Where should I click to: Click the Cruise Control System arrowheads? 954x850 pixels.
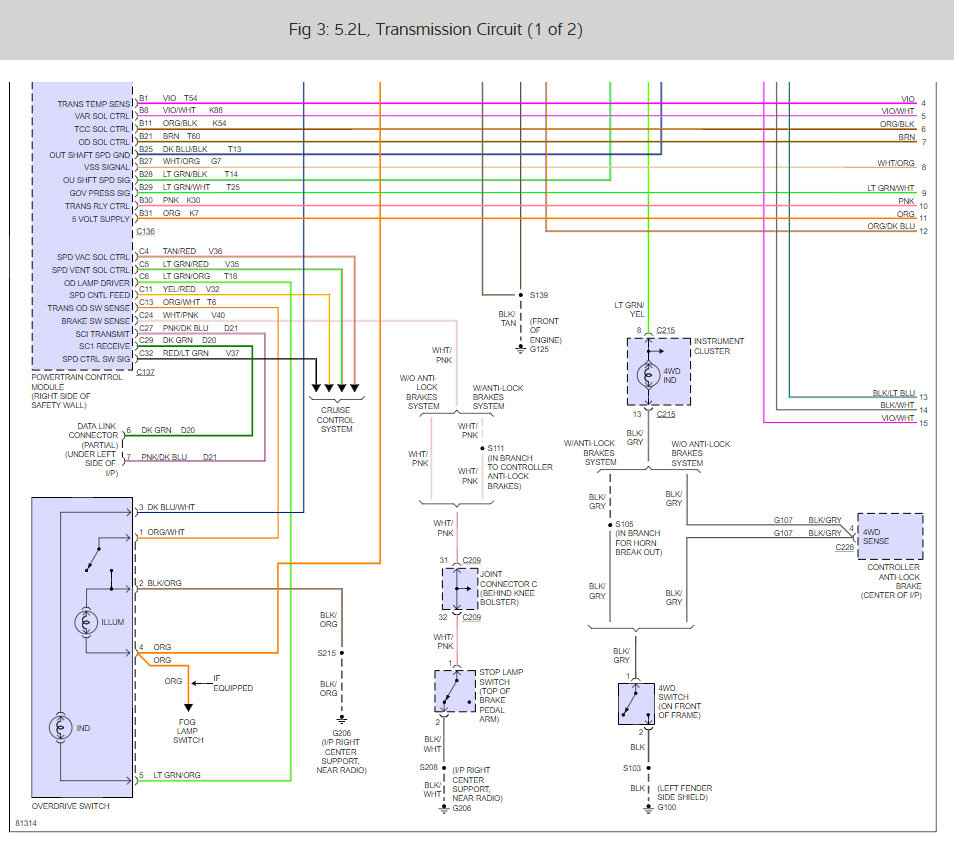coord(335,388)
